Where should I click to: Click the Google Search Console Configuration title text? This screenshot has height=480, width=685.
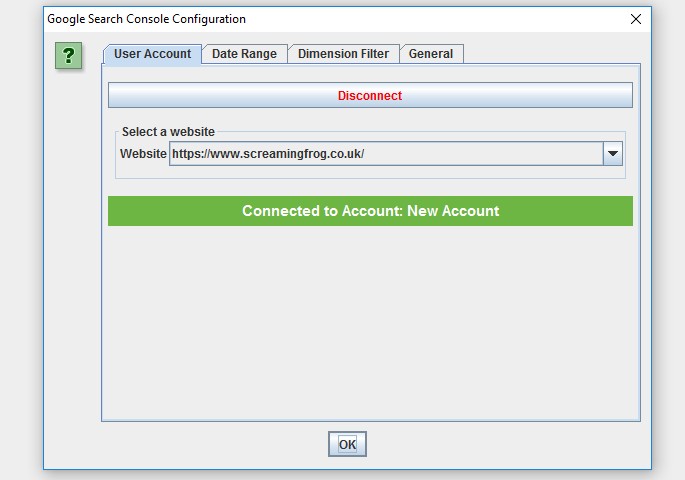(x=146, y=19)
